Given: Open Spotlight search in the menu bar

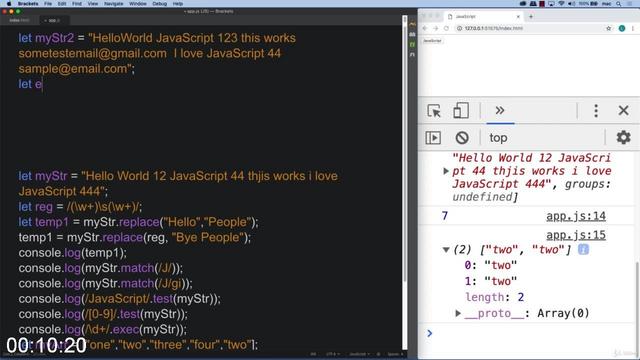Looking at the screenshot, I should pos(619,4).
